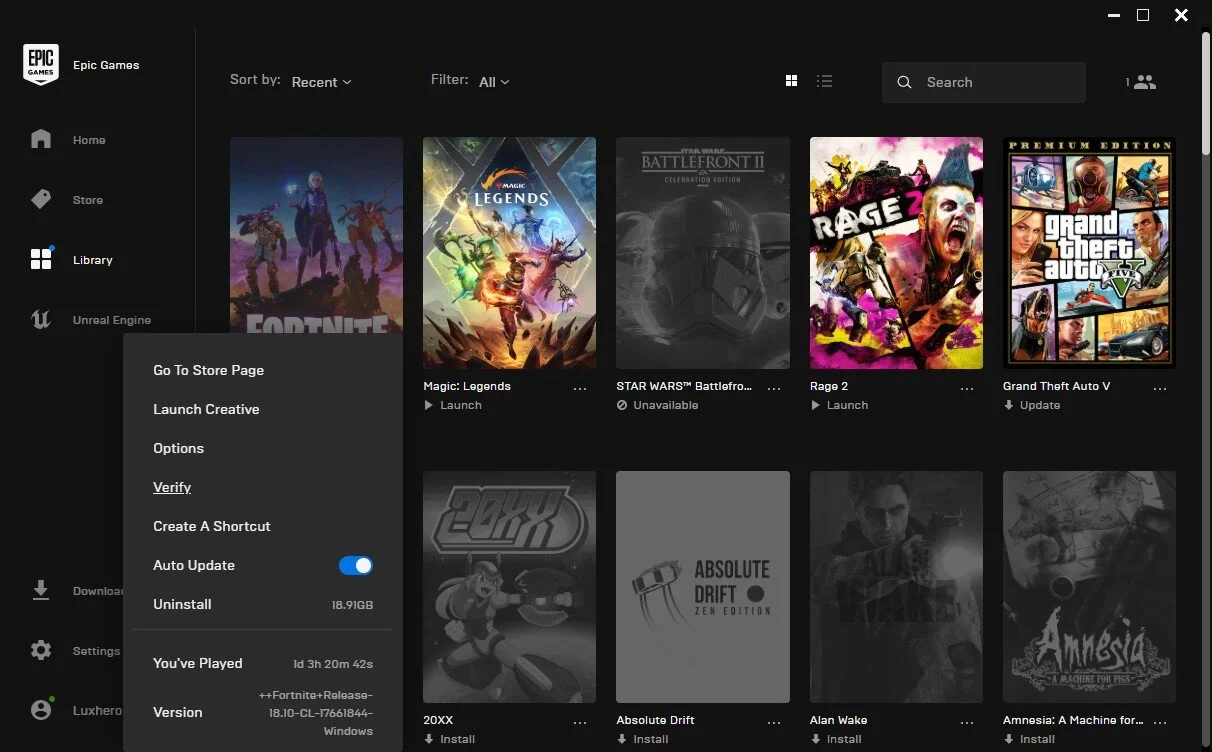Open Absolute Drift three-dot menu
Viewport: 1212px width, 752px height.
coord(773,722)
